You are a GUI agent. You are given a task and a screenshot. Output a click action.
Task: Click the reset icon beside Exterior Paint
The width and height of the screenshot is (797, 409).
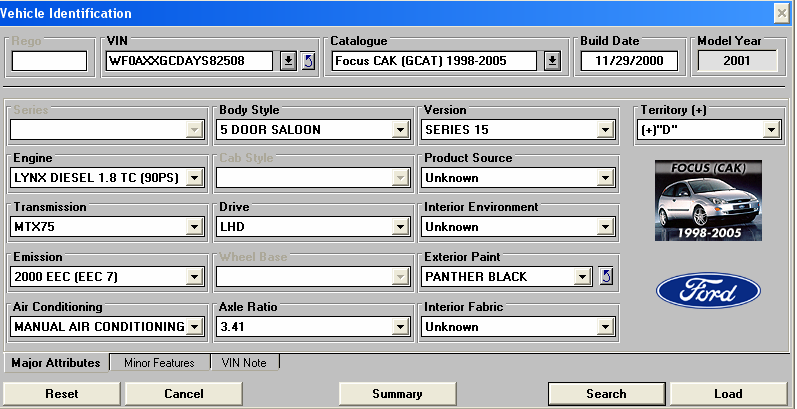point(605,276)
